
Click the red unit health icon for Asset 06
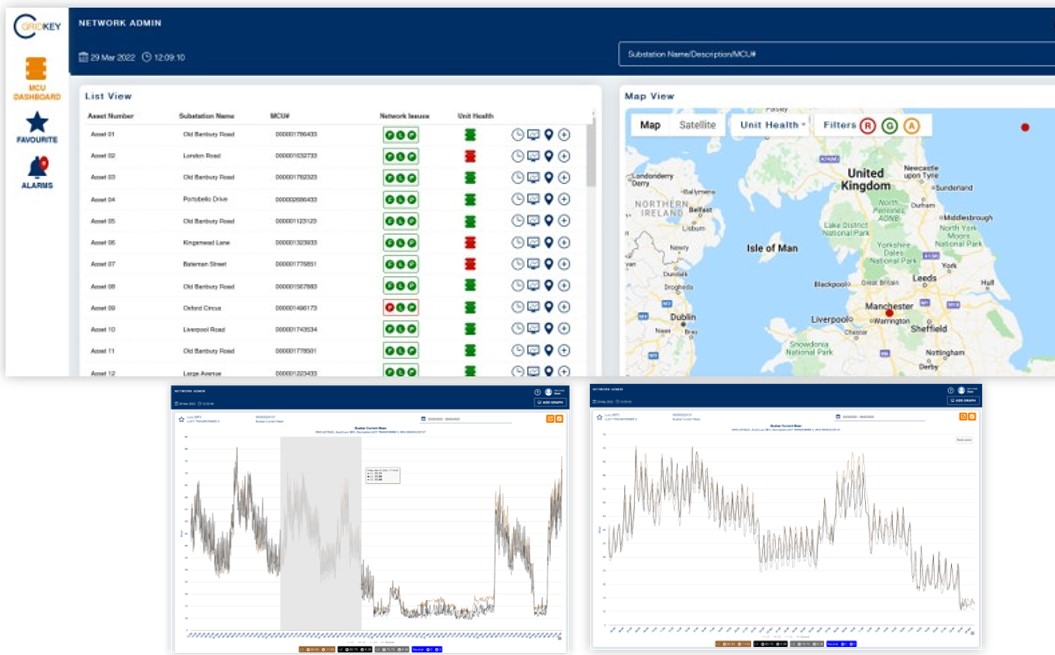[x=470, y=242]
